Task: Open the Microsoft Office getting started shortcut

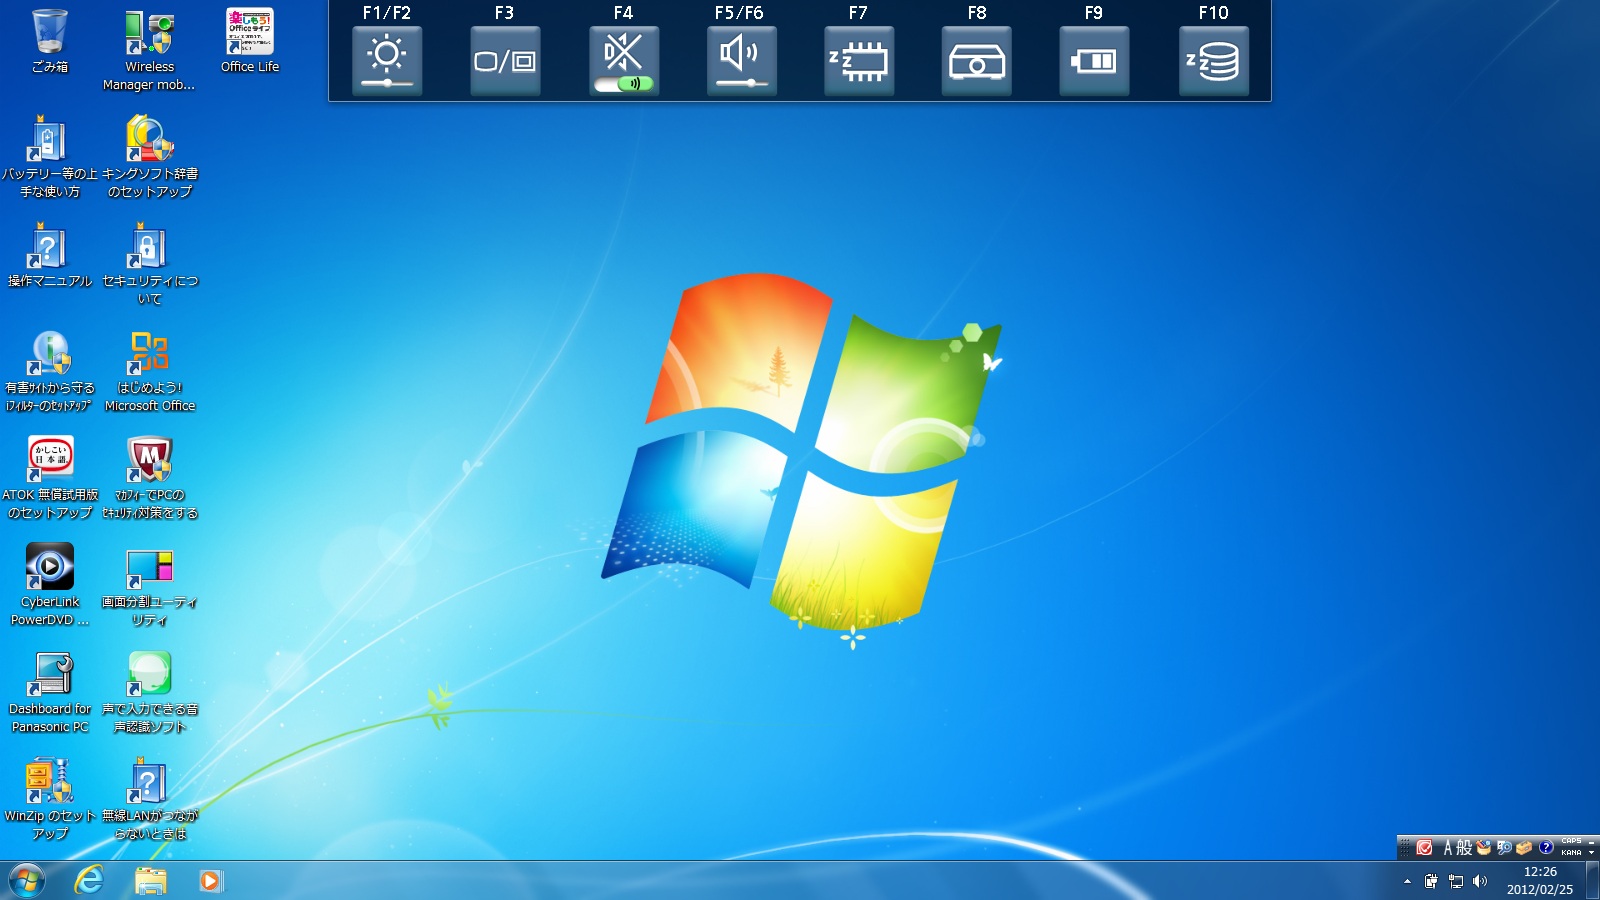Action: [150, 372]
